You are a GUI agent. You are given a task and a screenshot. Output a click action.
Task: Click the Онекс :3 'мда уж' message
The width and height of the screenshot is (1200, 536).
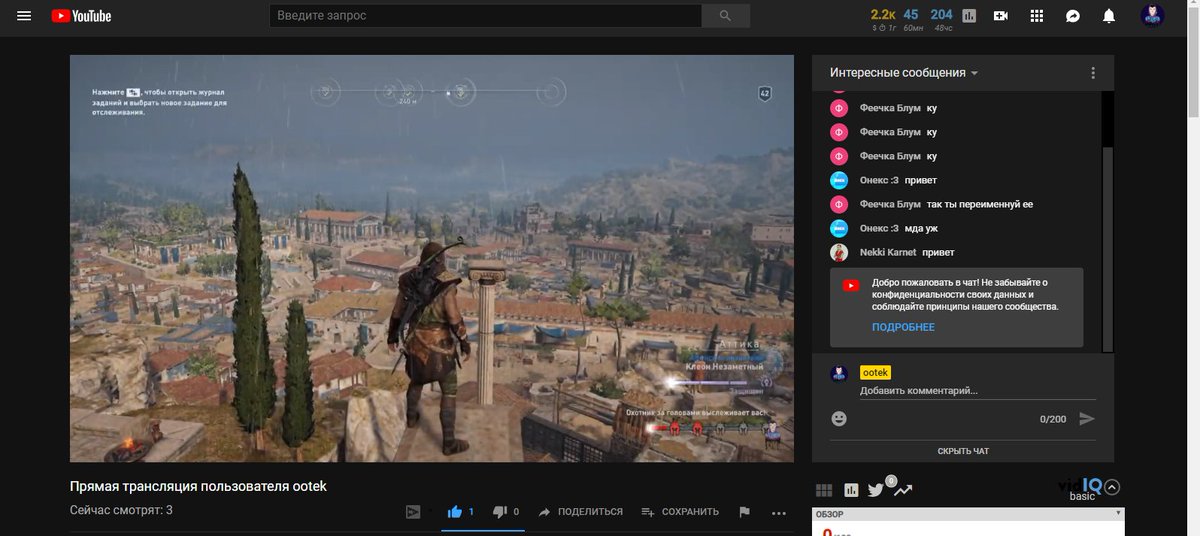(921, 228)
